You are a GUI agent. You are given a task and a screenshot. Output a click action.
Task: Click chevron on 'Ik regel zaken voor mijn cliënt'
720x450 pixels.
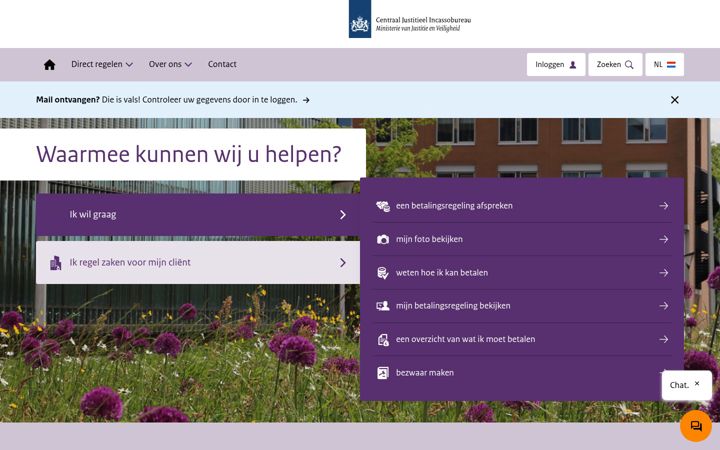[343, 263]
